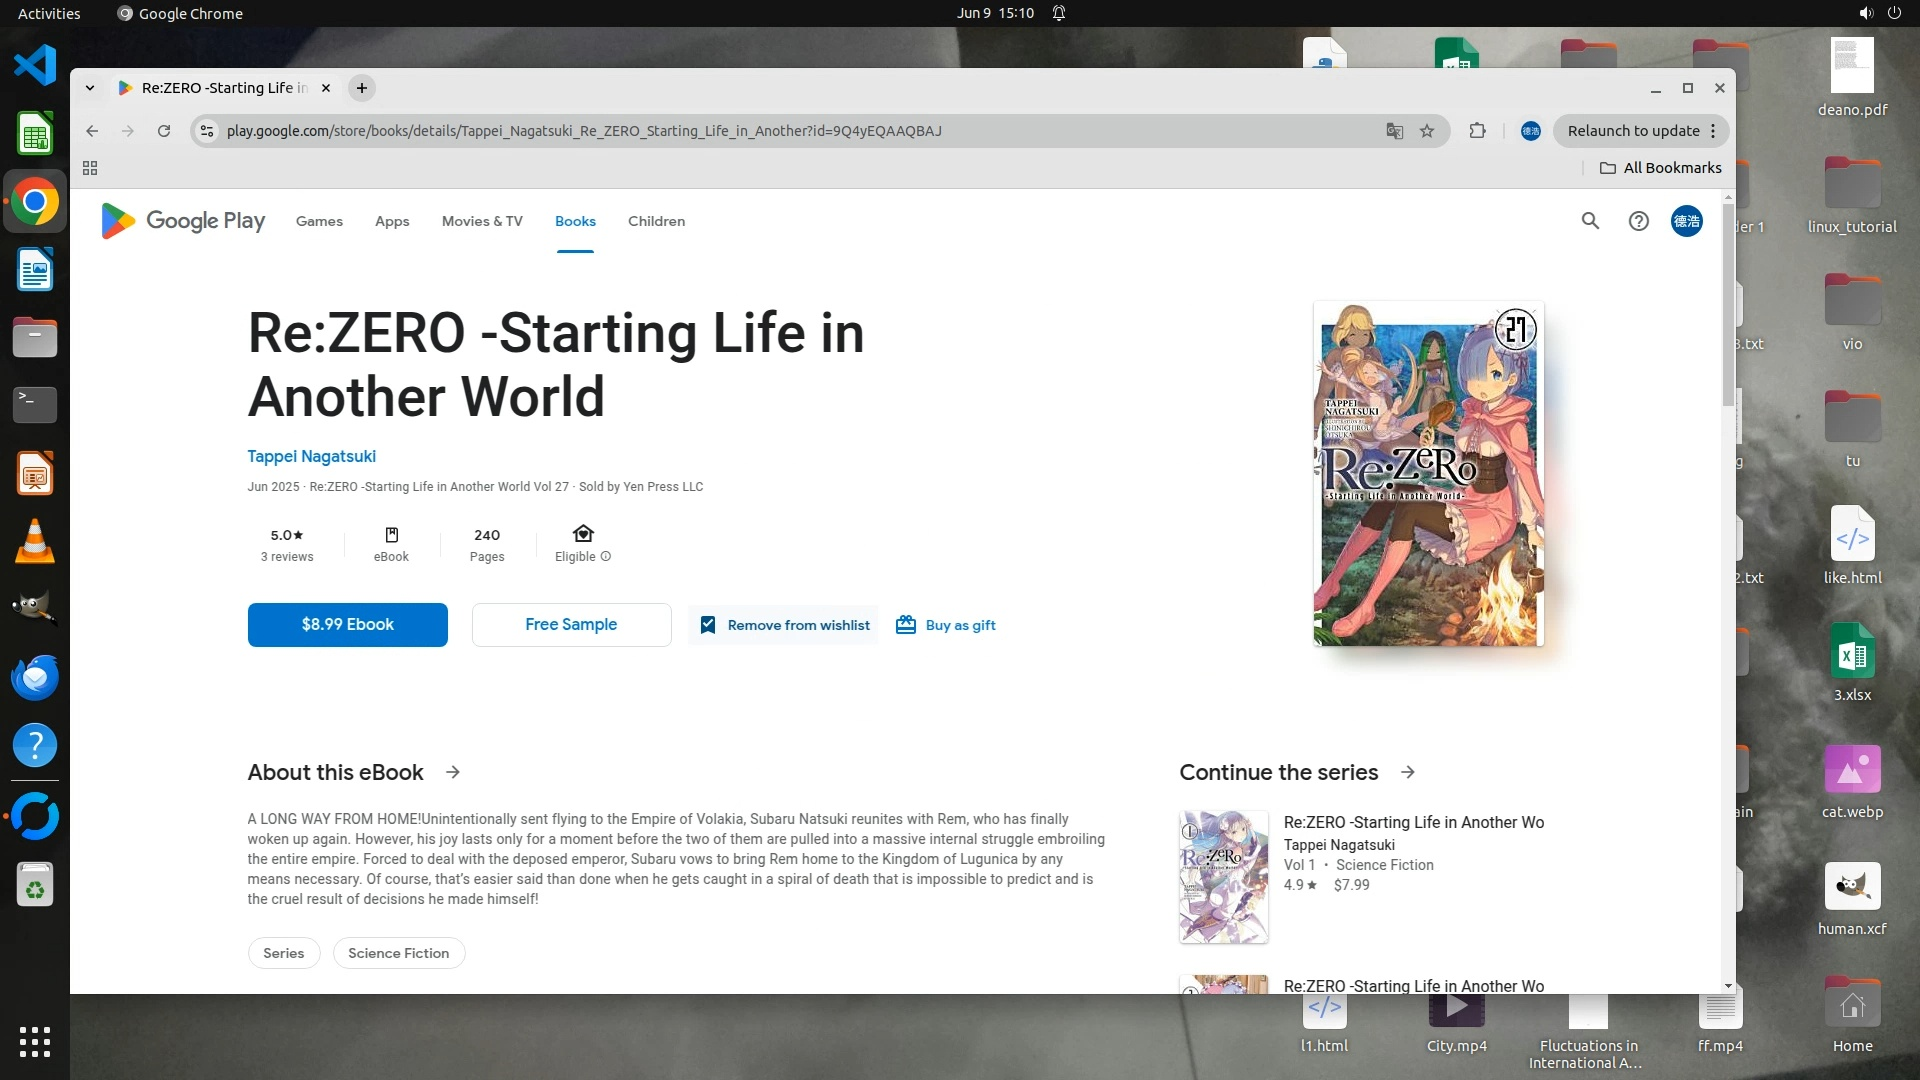Screen dimensions: 1920x1080
Task: Expand the Continue the series arrow
Action: pyautogui.click(x=1408, y=772)
